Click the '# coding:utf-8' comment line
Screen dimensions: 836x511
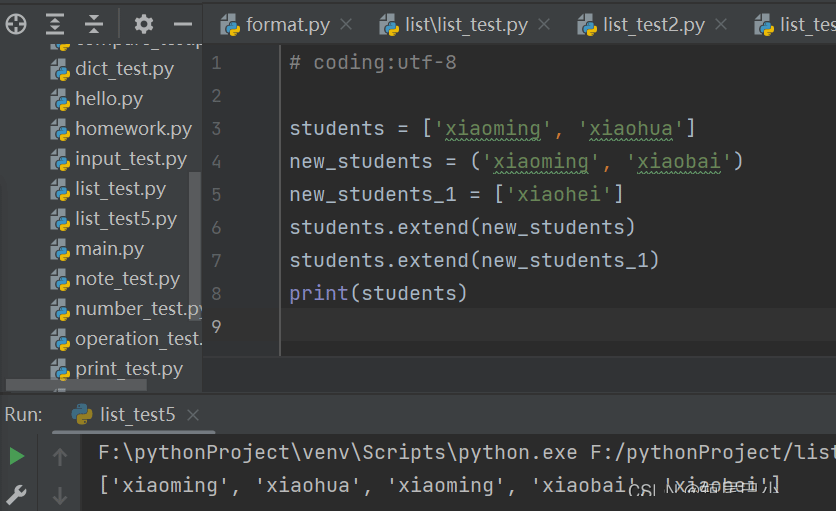coord(373,63)
